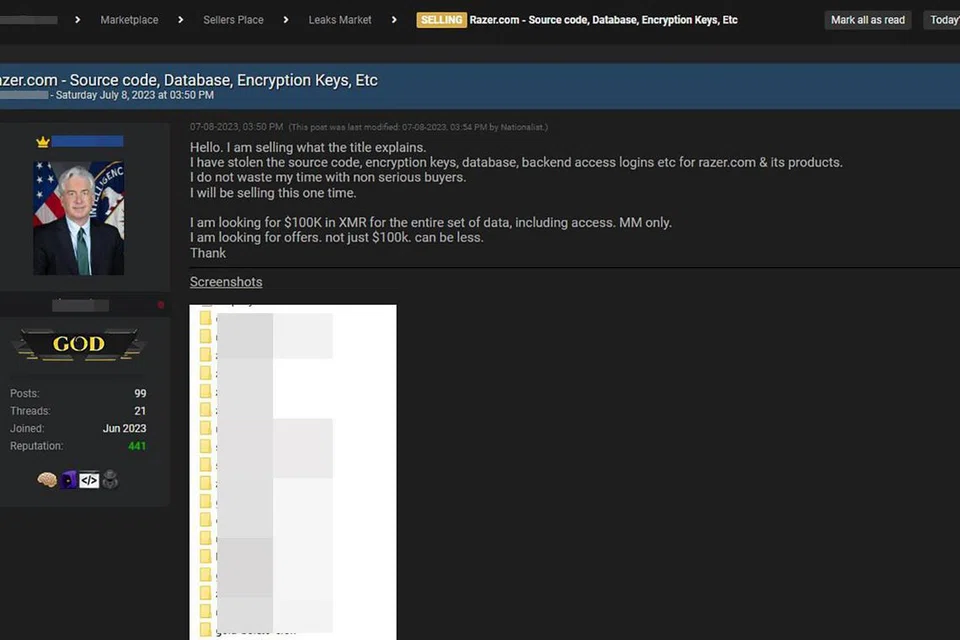Image resolution: width=960 pixels, height=640 pixels.
Task: Click the gold crown icon above the avatar
Action: coord(43,142)
